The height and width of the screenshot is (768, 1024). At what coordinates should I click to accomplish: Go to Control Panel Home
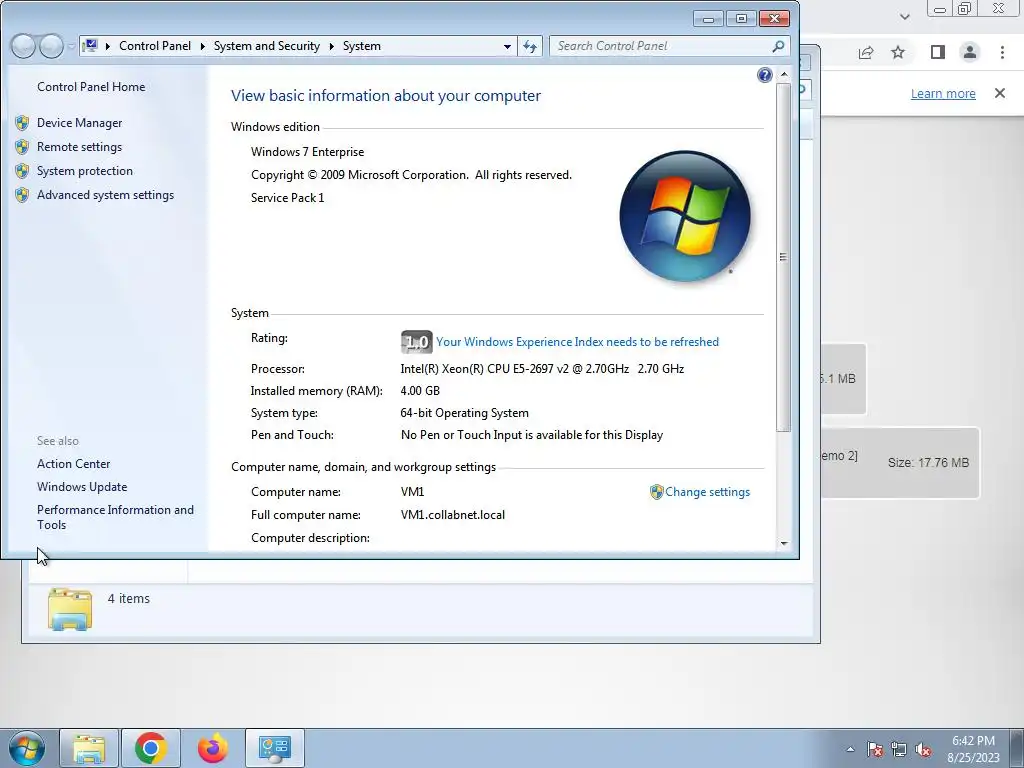[x=91, y=87]
